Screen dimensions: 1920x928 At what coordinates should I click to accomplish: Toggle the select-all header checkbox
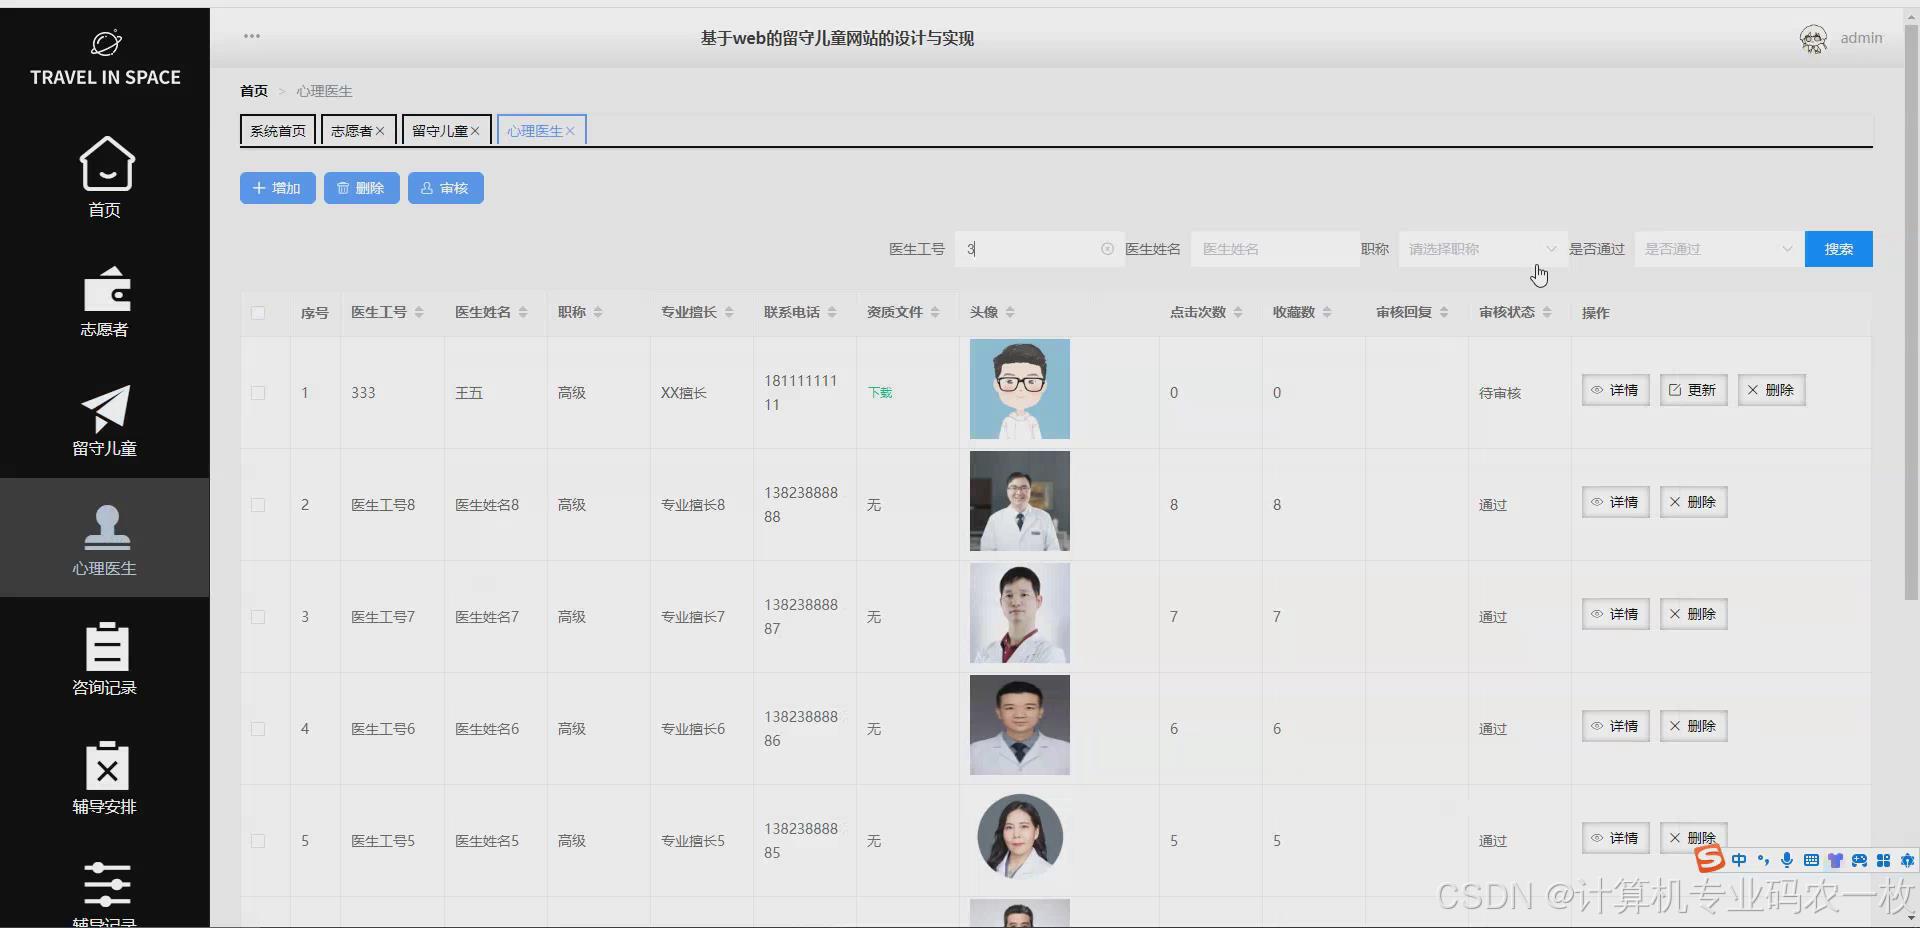258,313
